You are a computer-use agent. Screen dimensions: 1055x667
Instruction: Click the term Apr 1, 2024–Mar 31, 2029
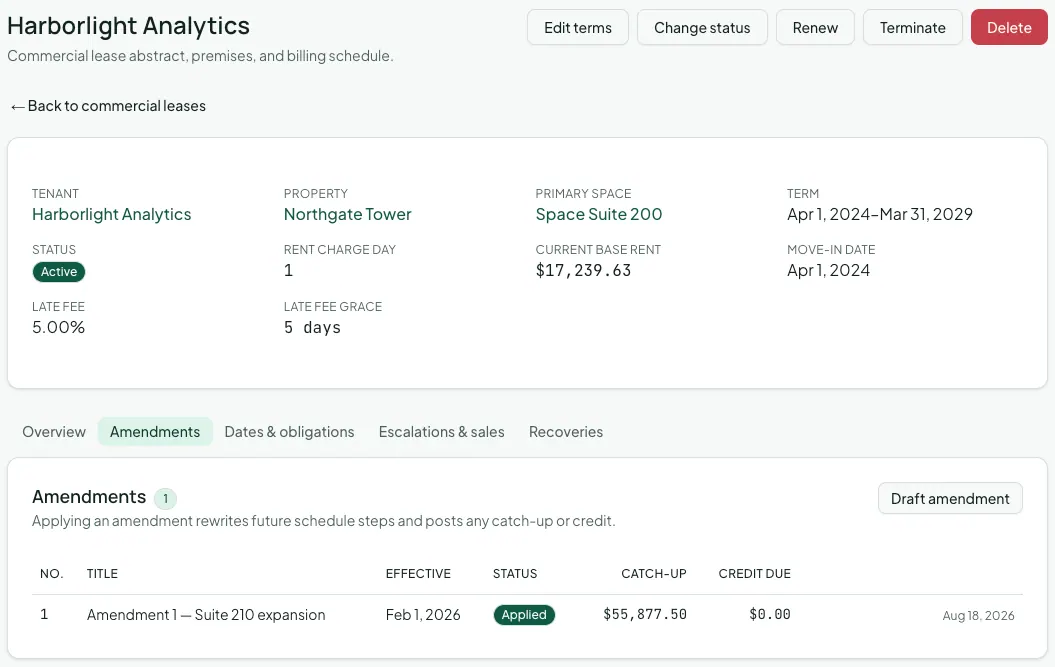(x=880, y=214)
